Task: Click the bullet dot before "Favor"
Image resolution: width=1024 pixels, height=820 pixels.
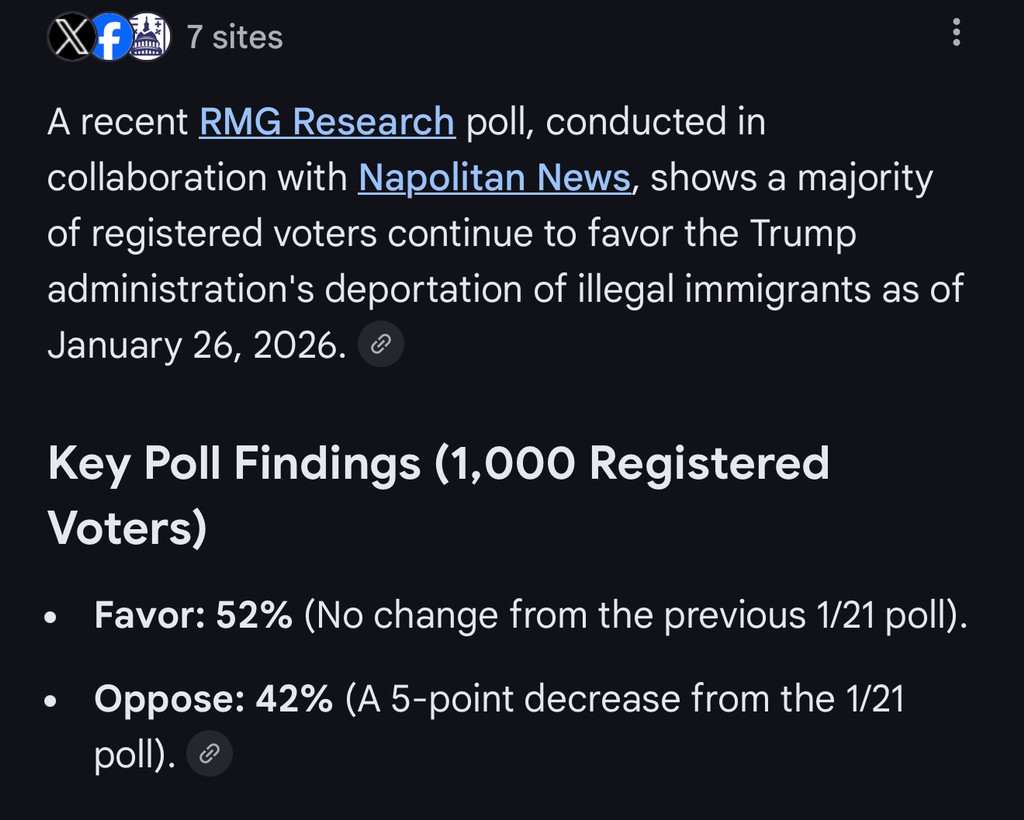Action: [52, 617]
